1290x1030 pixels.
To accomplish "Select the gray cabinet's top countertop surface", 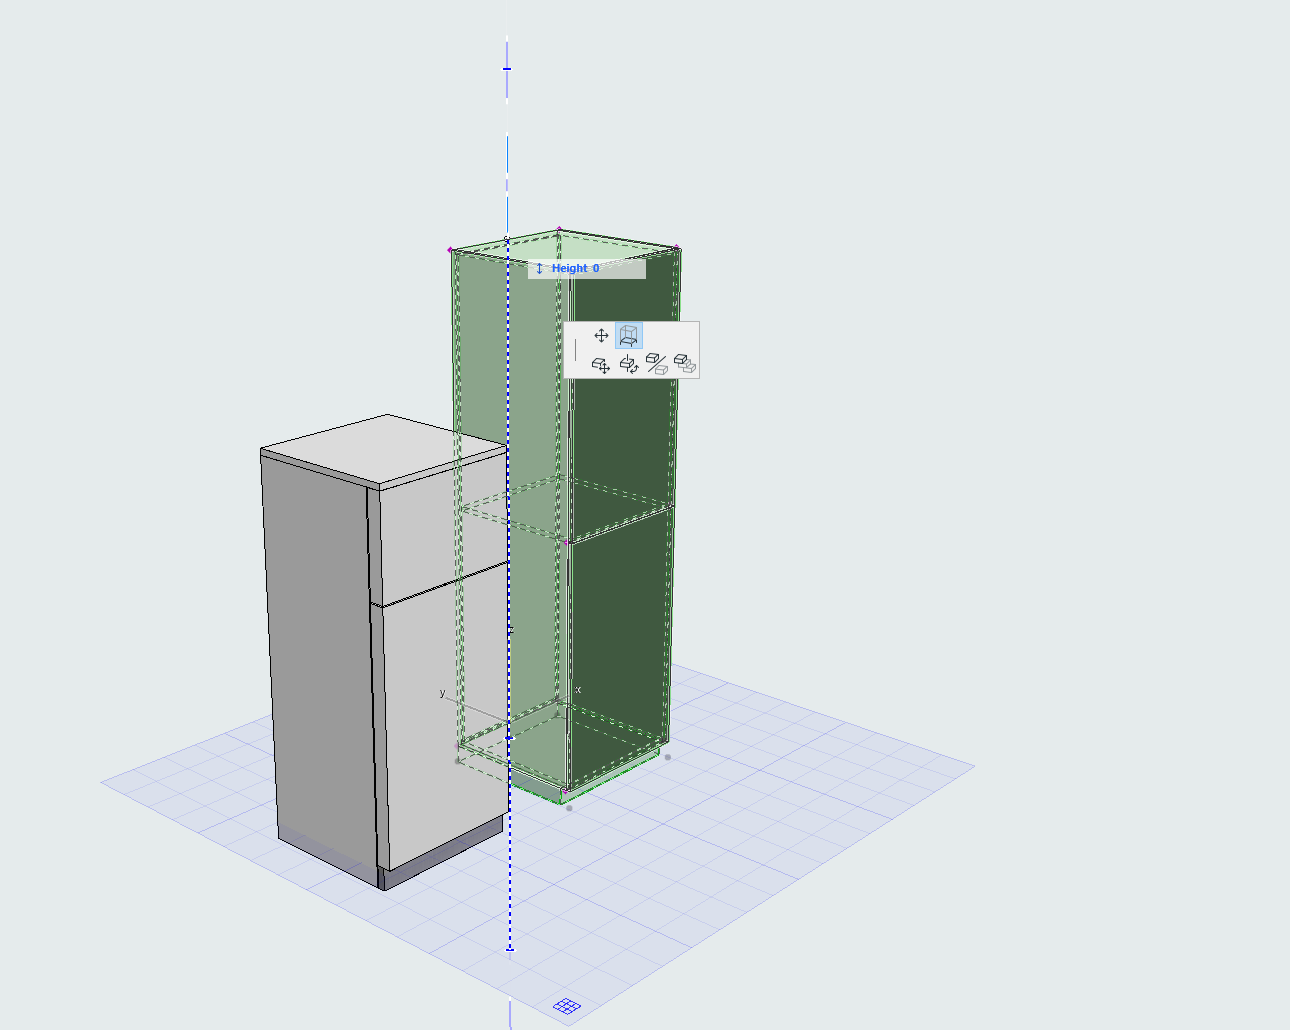I will click(x=380, y=450).
